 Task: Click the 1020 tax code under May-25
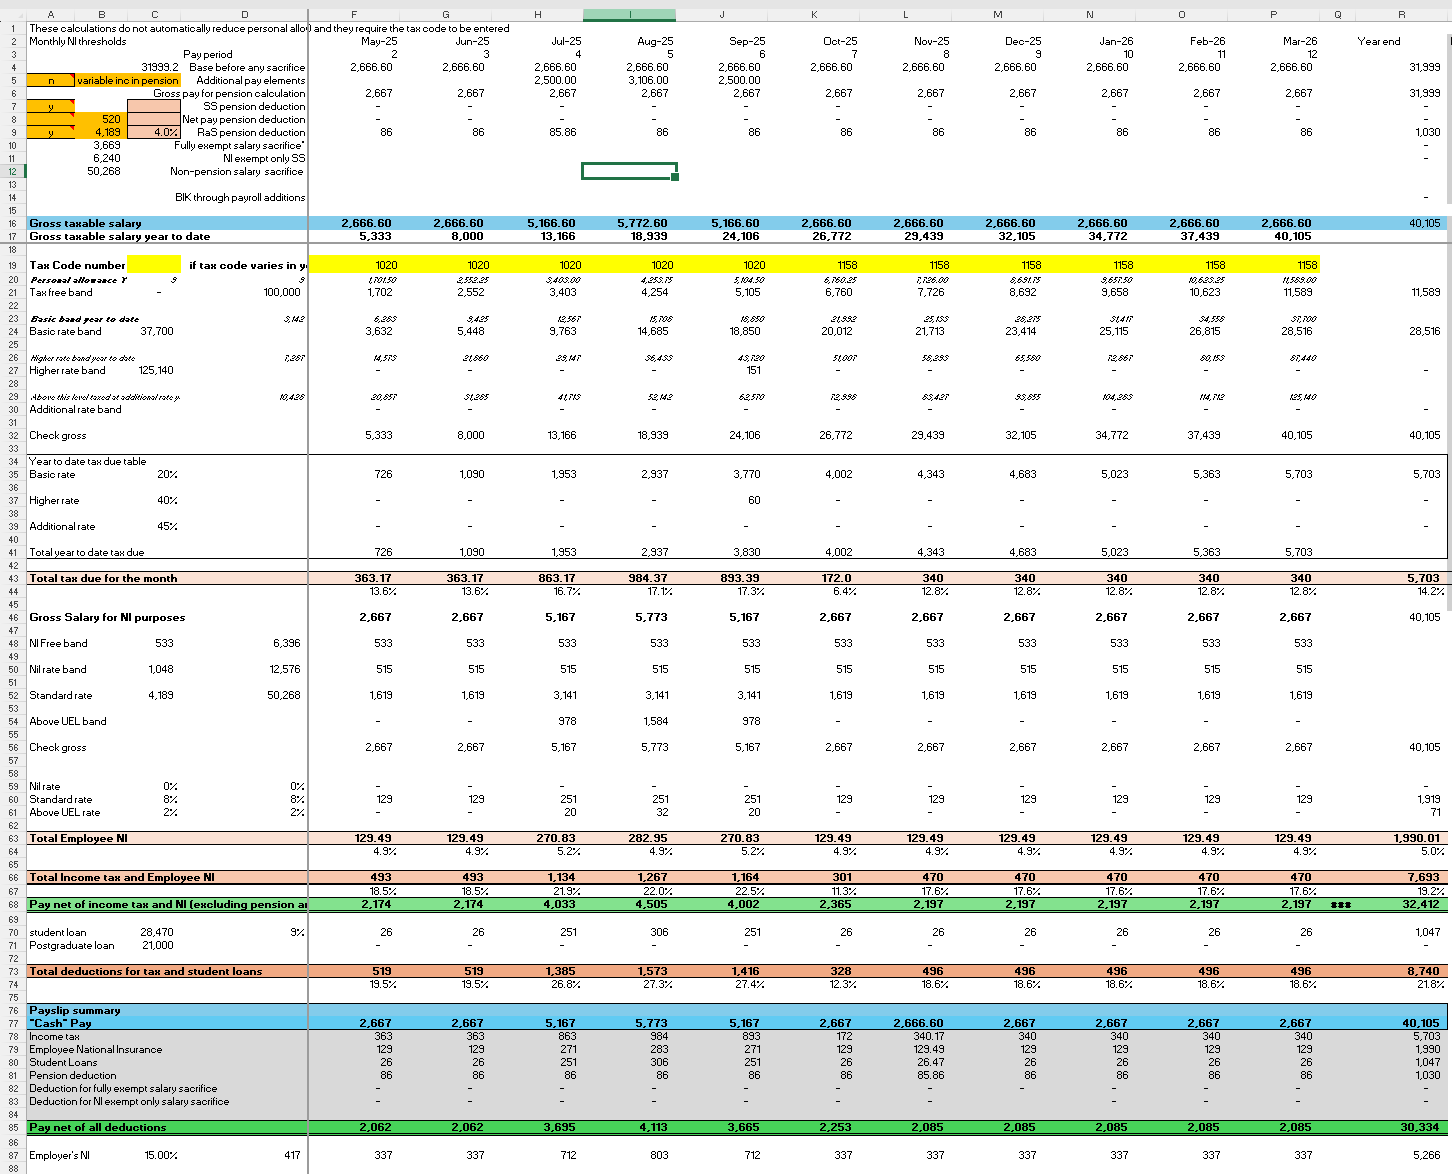point(386,265)
